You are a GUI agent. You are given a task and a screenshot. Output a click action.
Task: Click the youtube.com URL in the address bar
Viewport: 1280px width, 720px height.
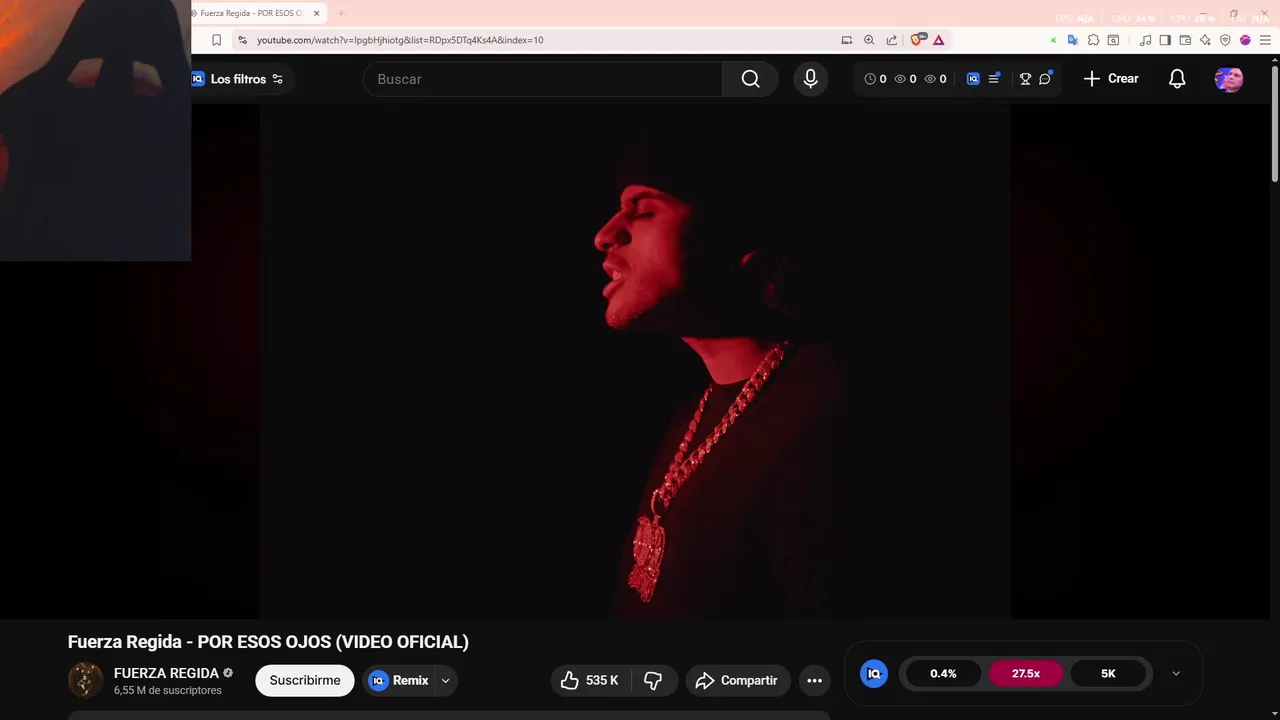point(400,40)
